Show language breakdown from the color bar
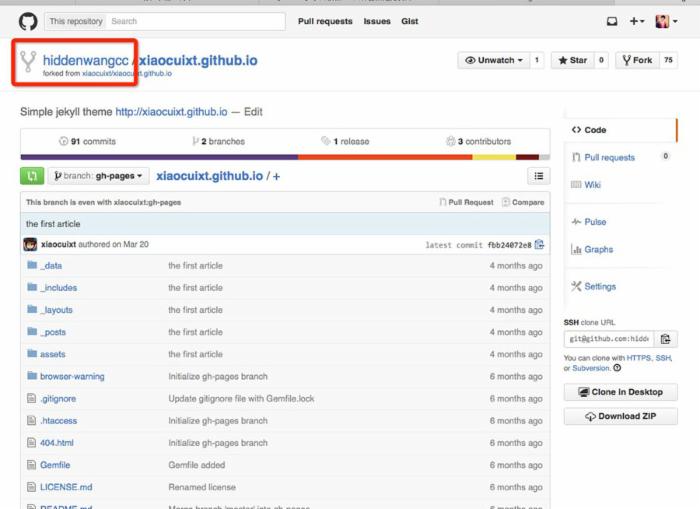This screenshot has height=509, width=700. pyautogui.click(x=285, y=157)
